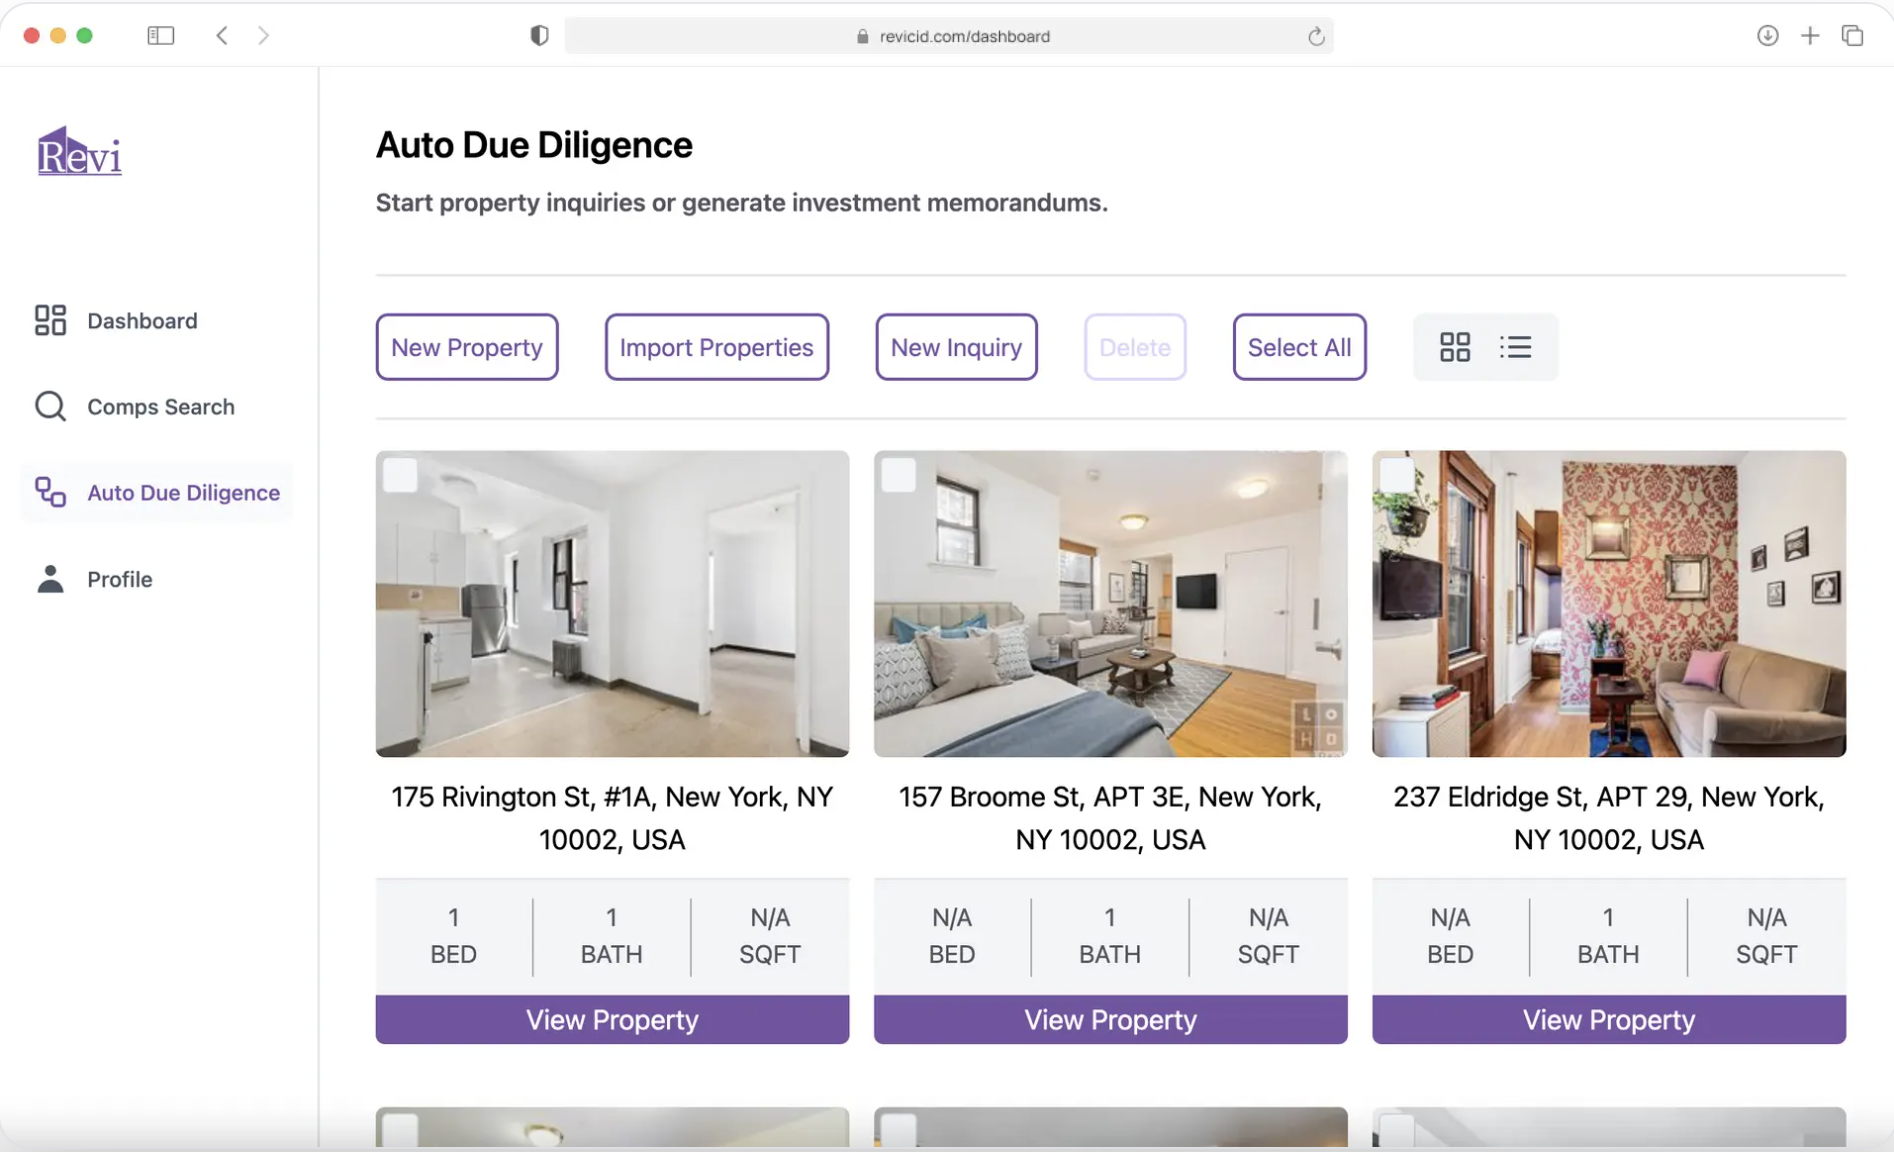Check the 157 Broome St property checkbox
The height and width of the screenshot is (1152, 1894).
(x=898, y=475)
